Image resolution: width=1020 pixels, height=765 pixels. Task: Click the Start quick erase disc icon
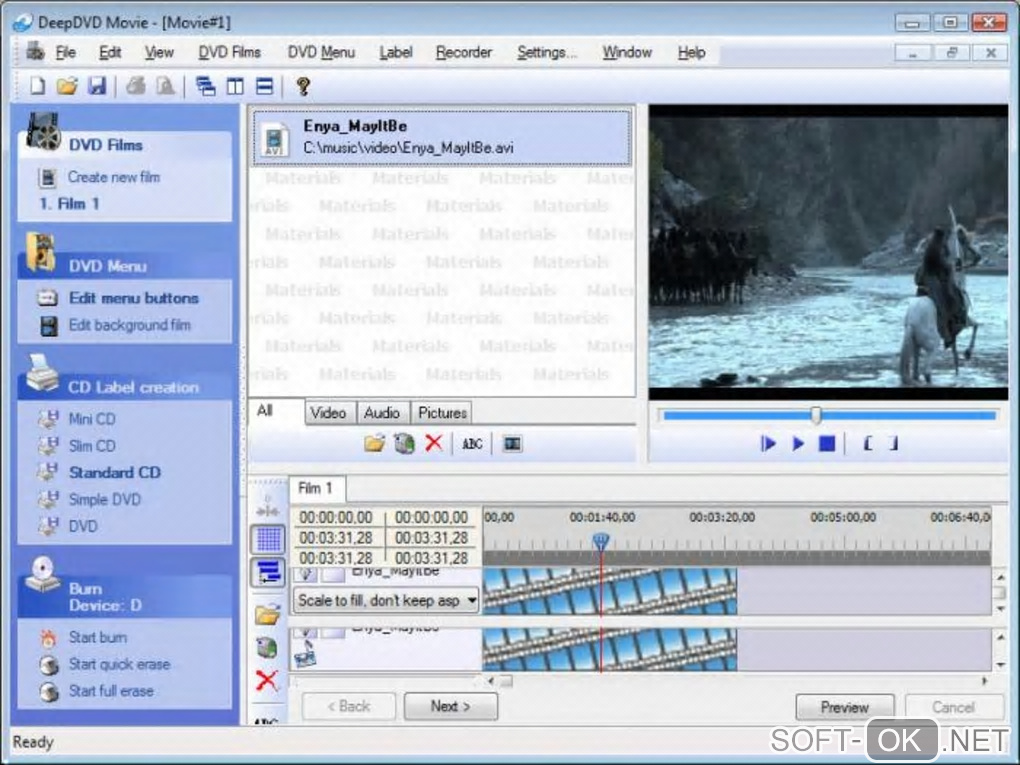tap(49, 664)
